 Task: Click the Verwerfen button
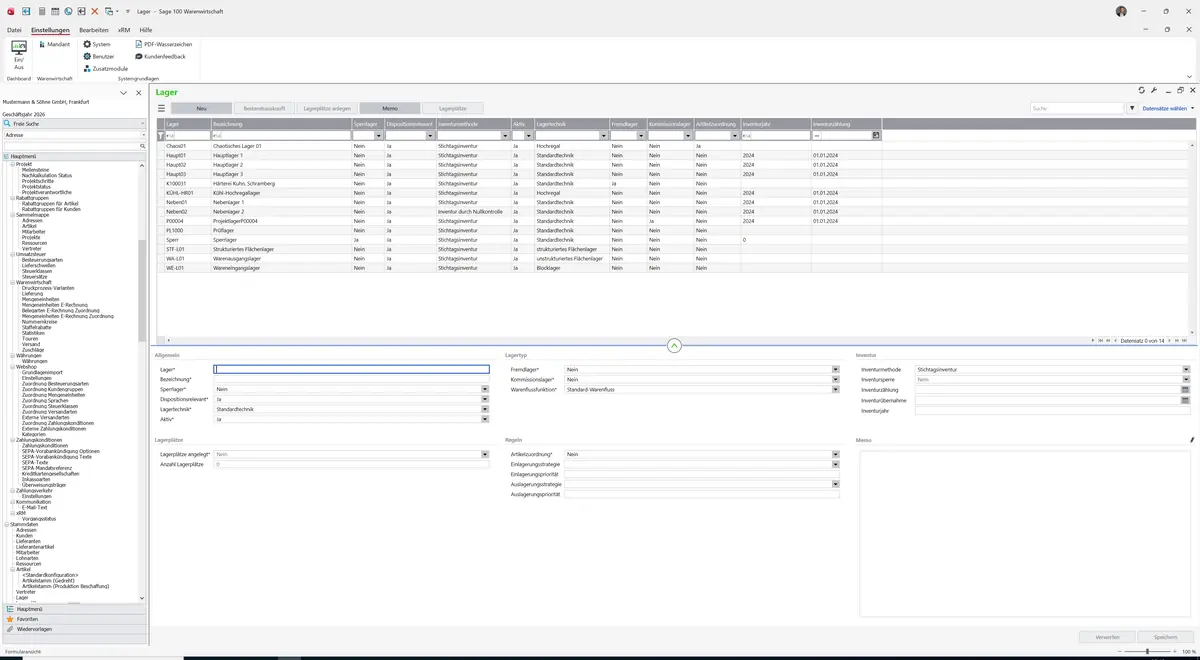[1108, 637]
